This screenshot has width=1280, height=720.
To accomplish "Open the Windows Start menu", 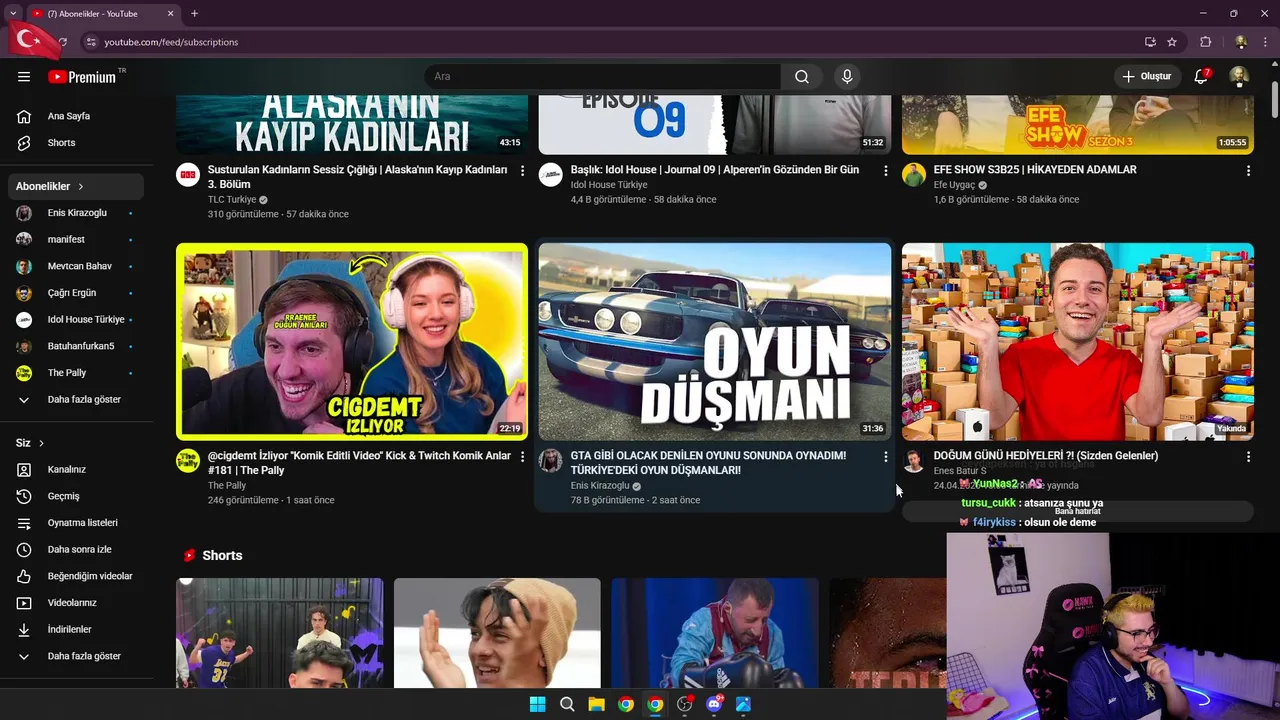I will pos(537,704).
